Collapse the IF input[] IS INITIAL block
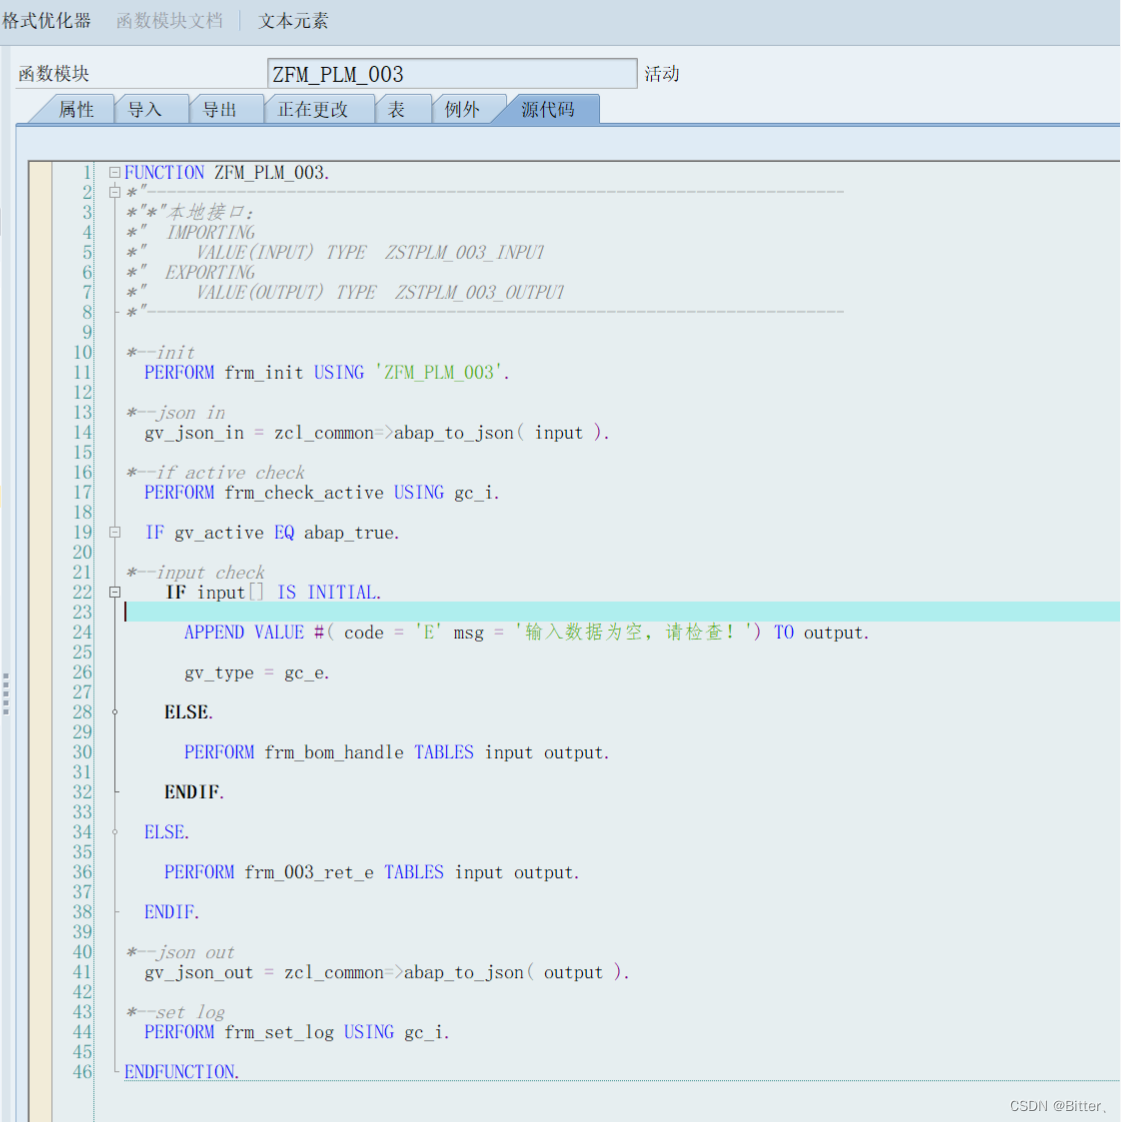 (x=114, y=592)
